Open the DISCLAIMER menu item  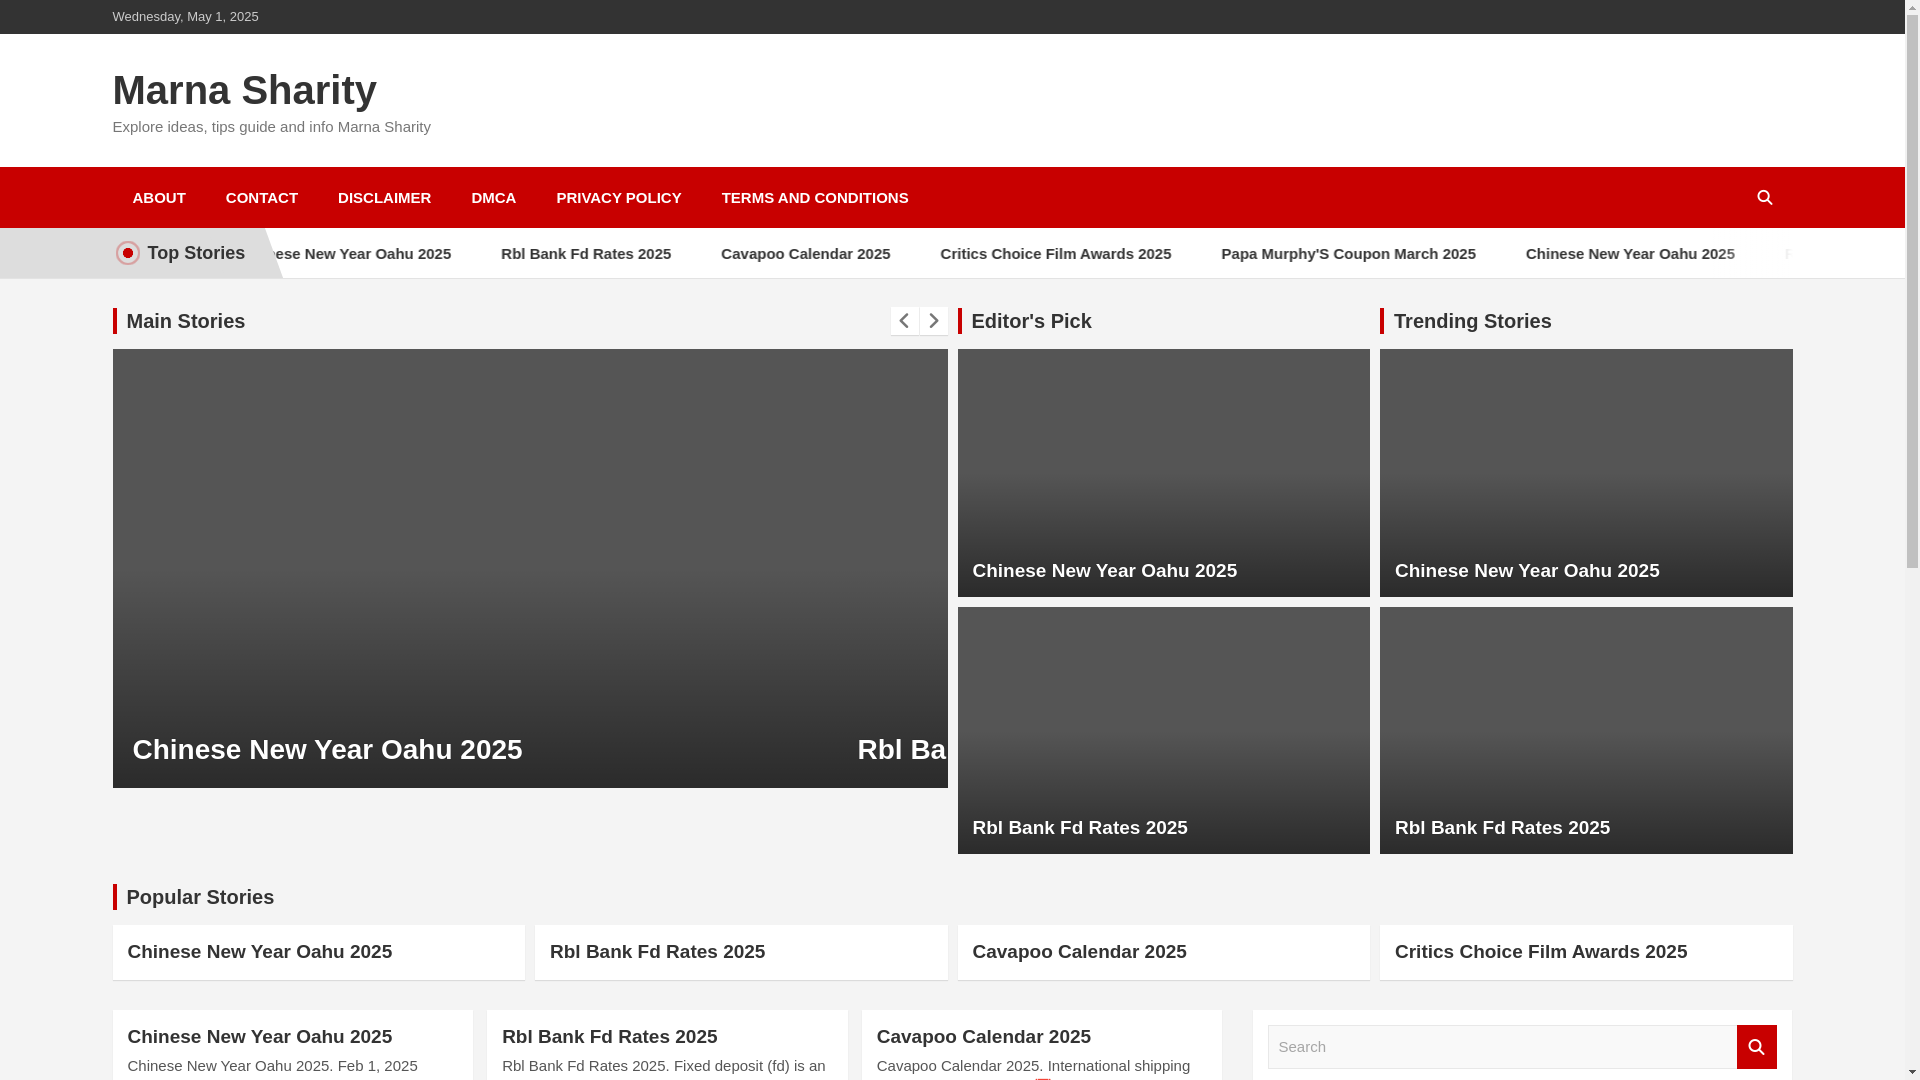coord(384,198)
